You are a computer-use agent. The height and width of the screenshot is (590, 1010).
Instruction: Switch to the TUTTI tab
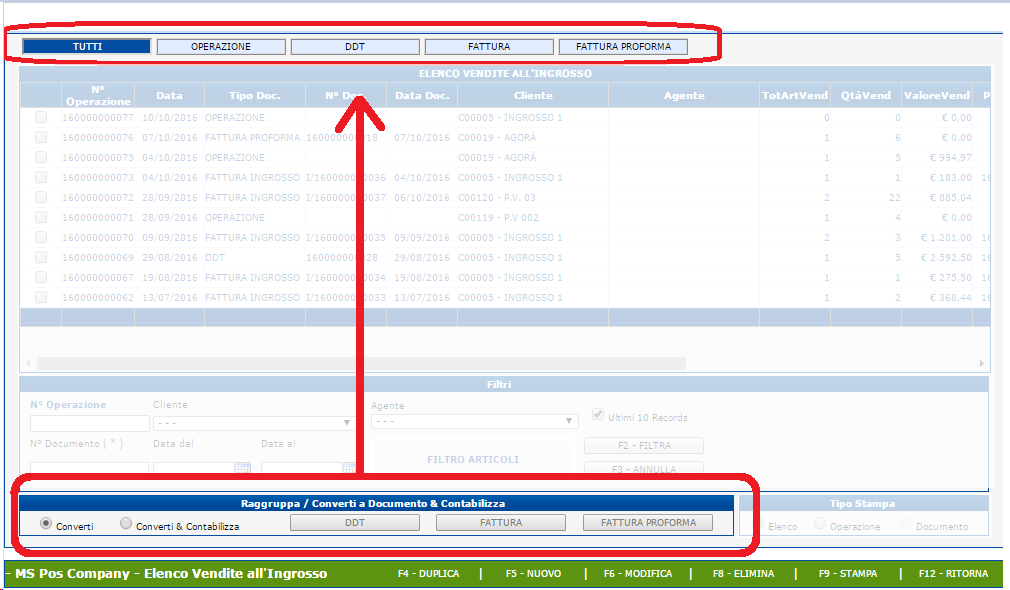(x=87, y=46)
